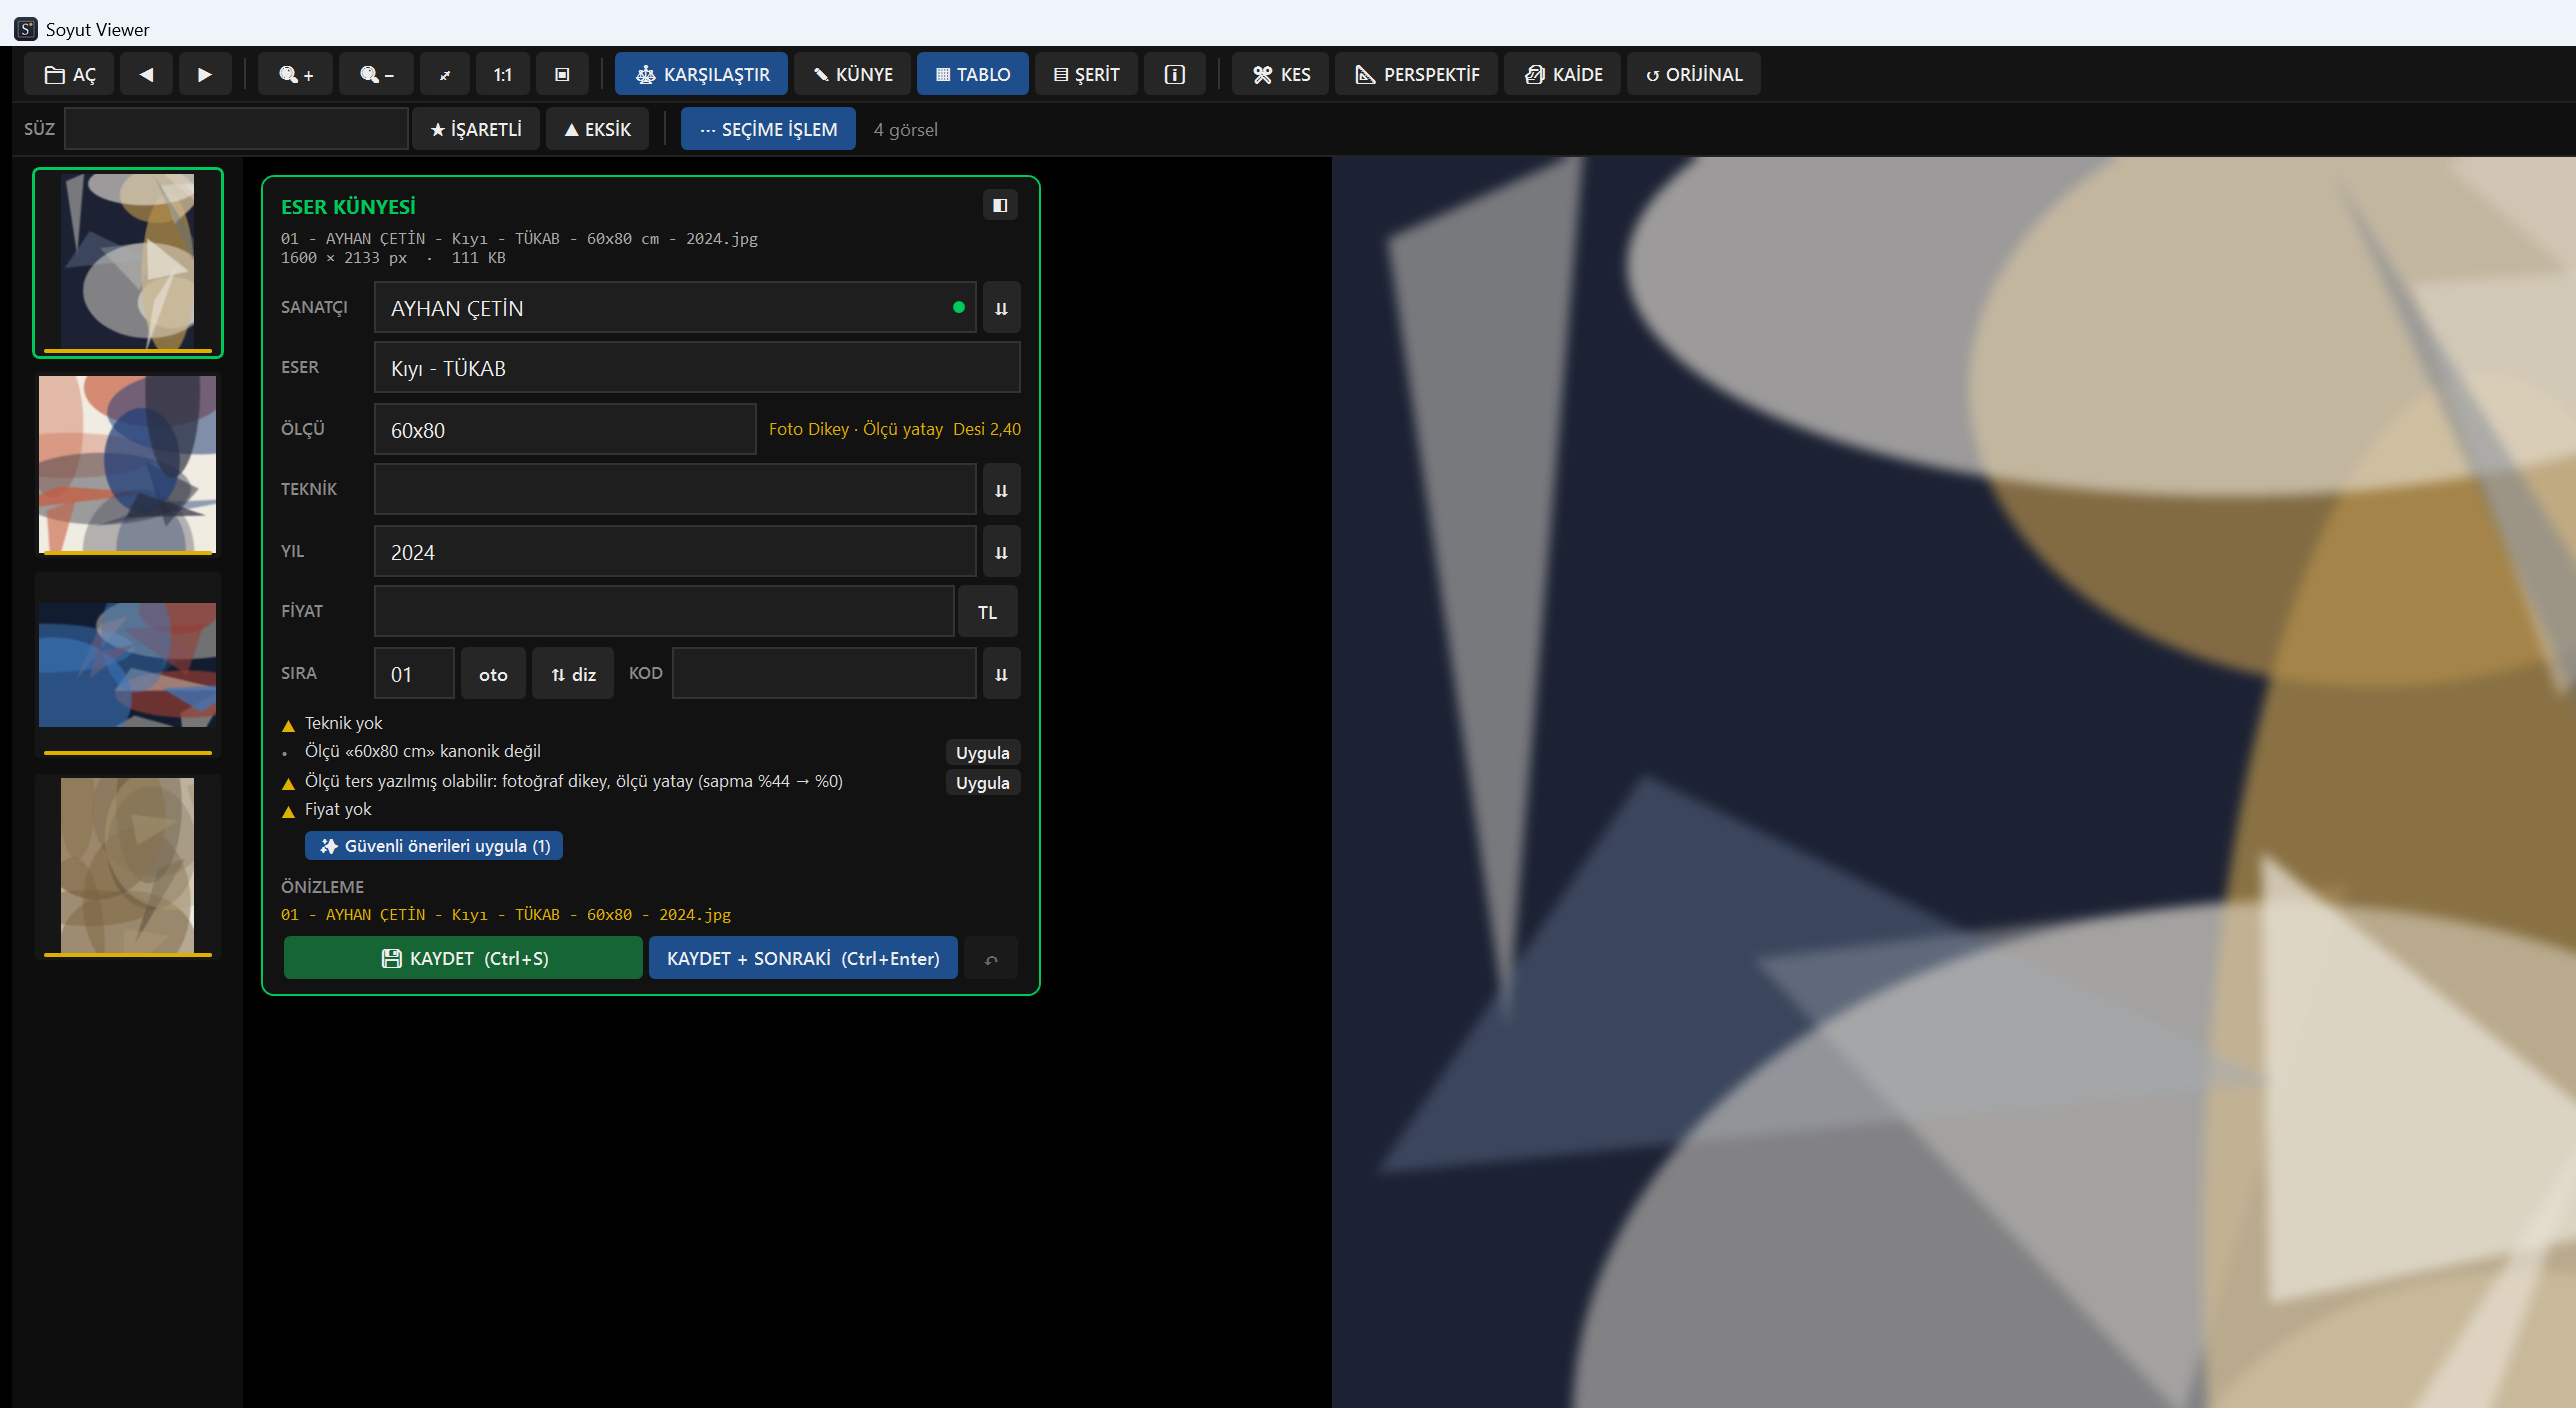Click the FİYAT price input
Image resolution: width=2576 pixels, height=1408 pixels.
(664, 612)
